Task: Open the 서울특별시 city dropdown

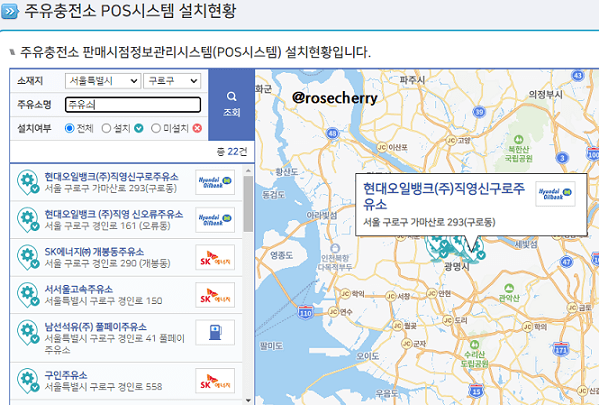Action: point(103,81)
